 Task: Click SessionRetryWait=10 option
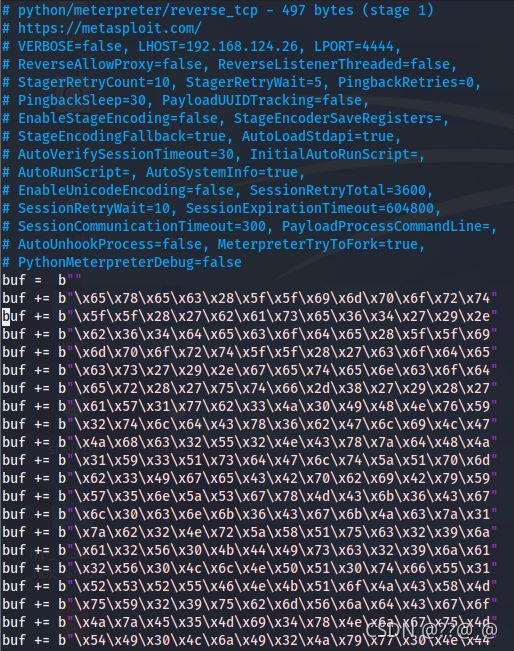click(x=94, y=208)
